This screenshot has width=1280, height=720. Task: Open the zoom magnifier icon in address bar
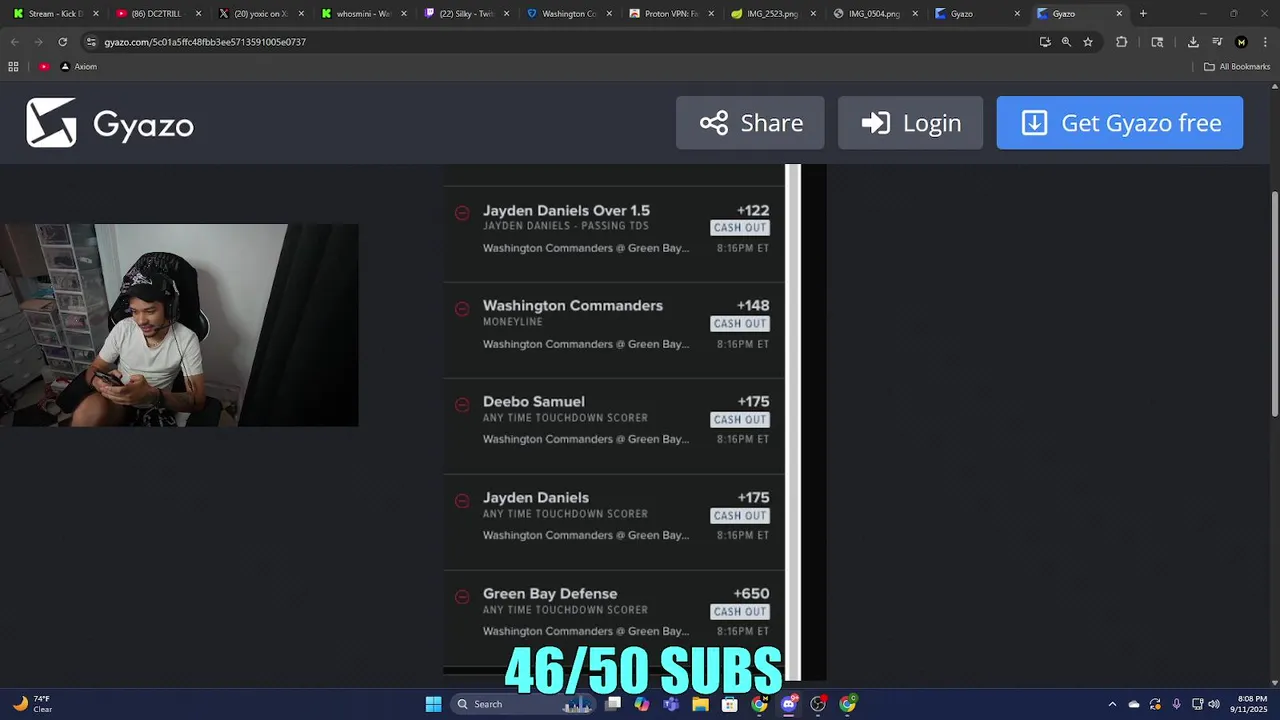(1066, 42)
